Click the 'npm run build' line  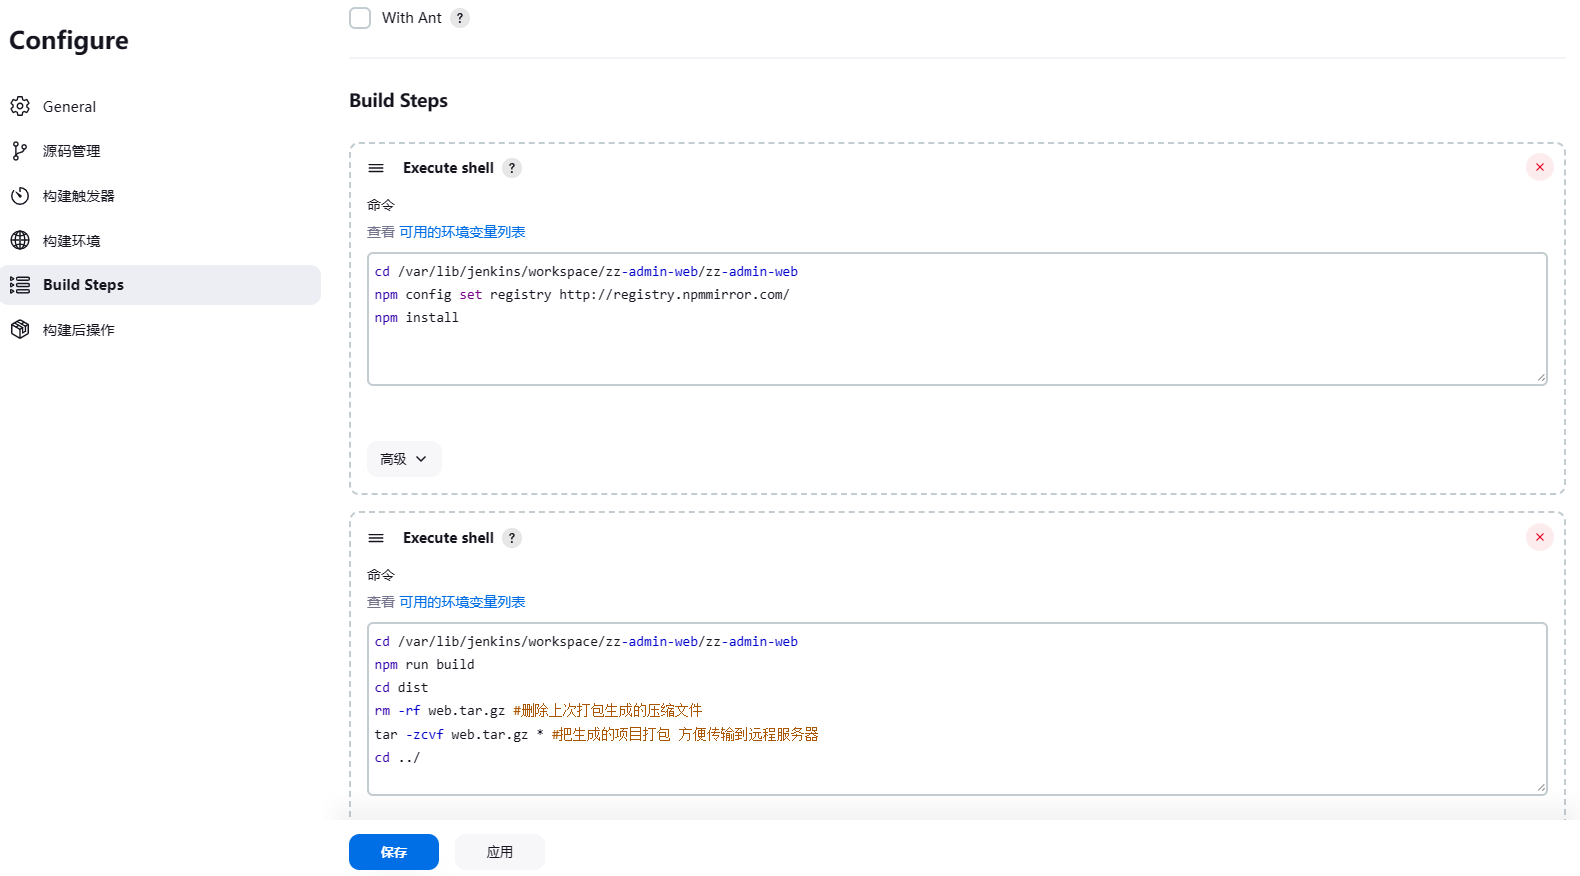point(425,665)
